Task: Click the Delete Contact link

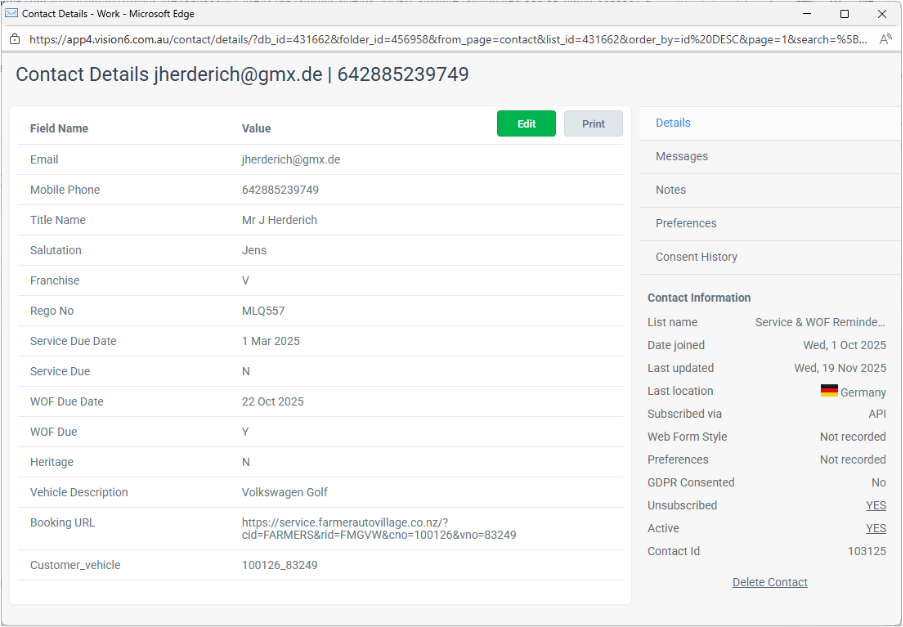Action: pyautogui.click(x=769, y=582)
